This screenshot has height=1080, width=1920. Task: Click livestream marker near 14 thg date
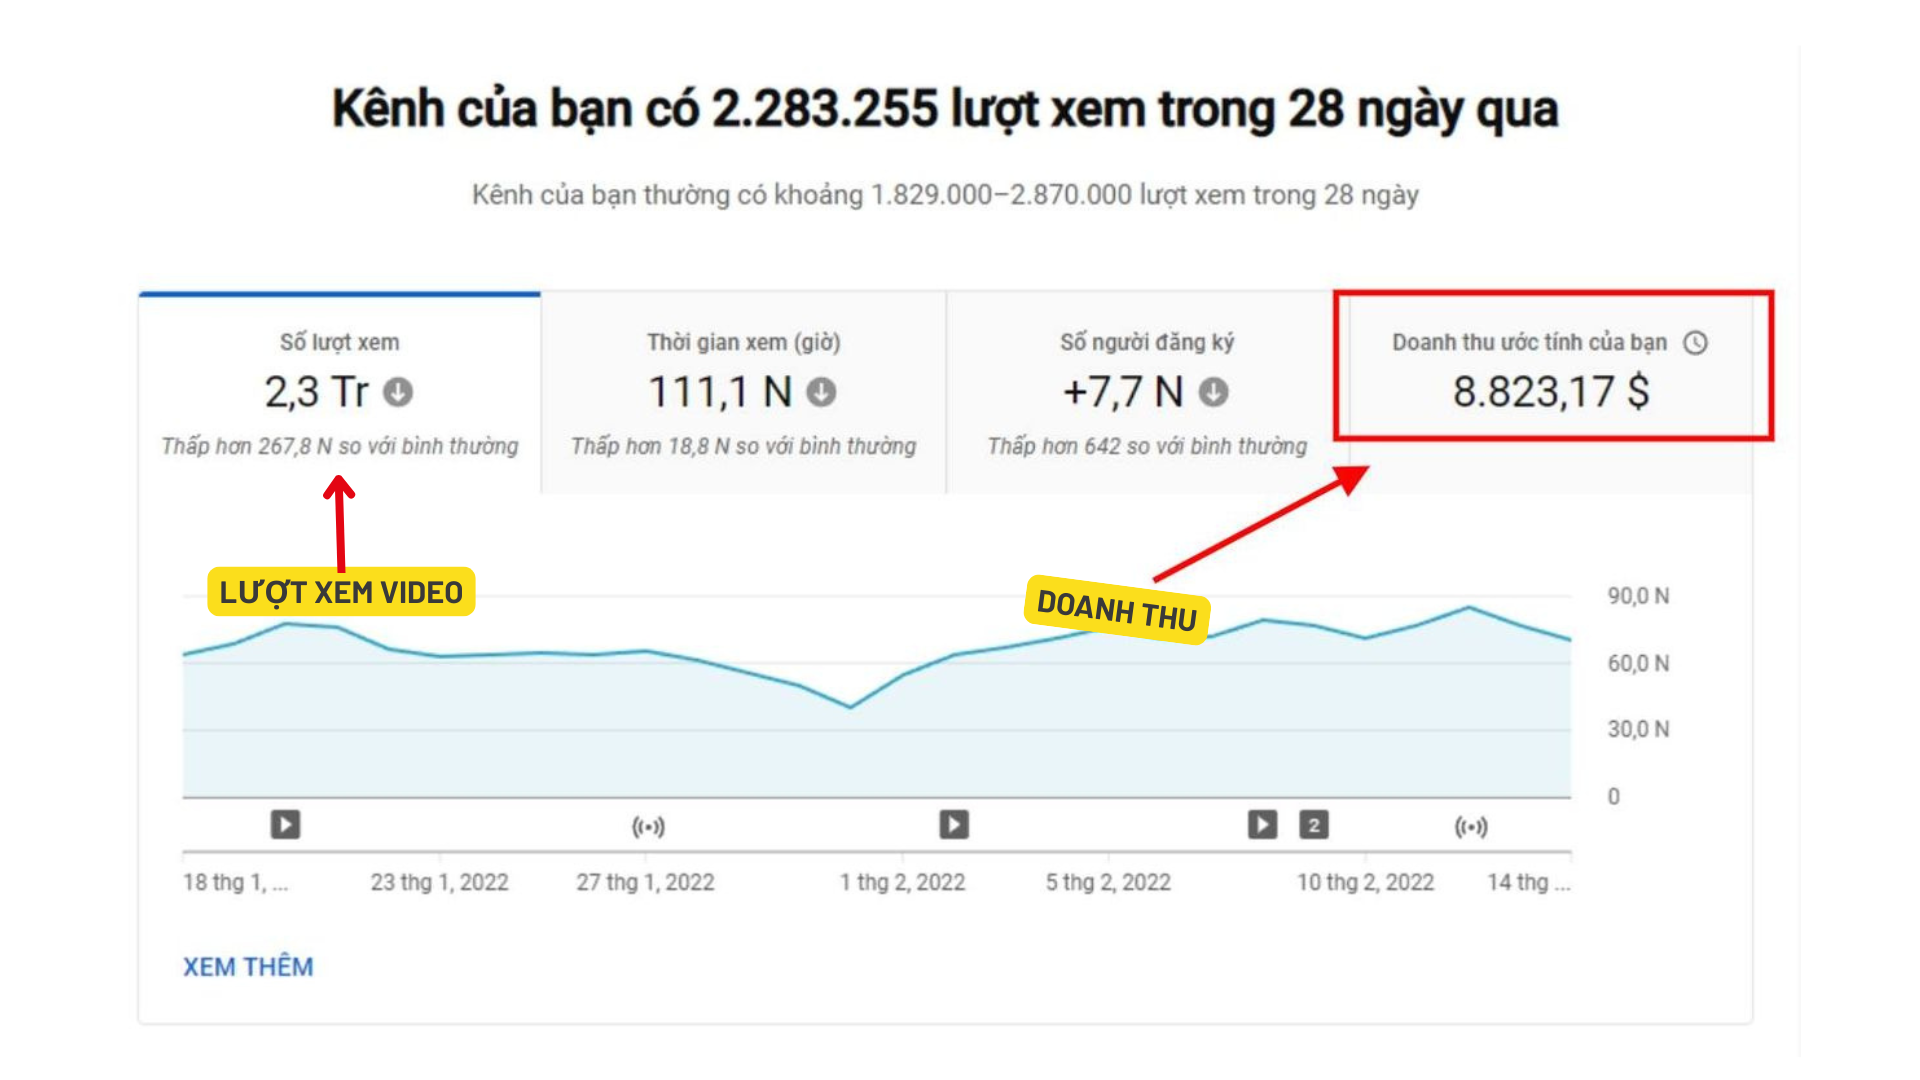tap(1471, 827)
